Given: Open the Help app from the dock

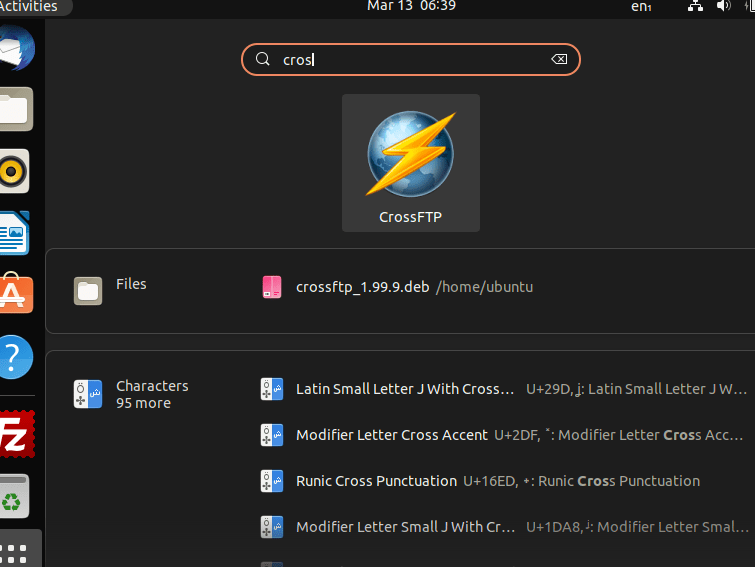Looking at the screenshot, I should point(16,357).
